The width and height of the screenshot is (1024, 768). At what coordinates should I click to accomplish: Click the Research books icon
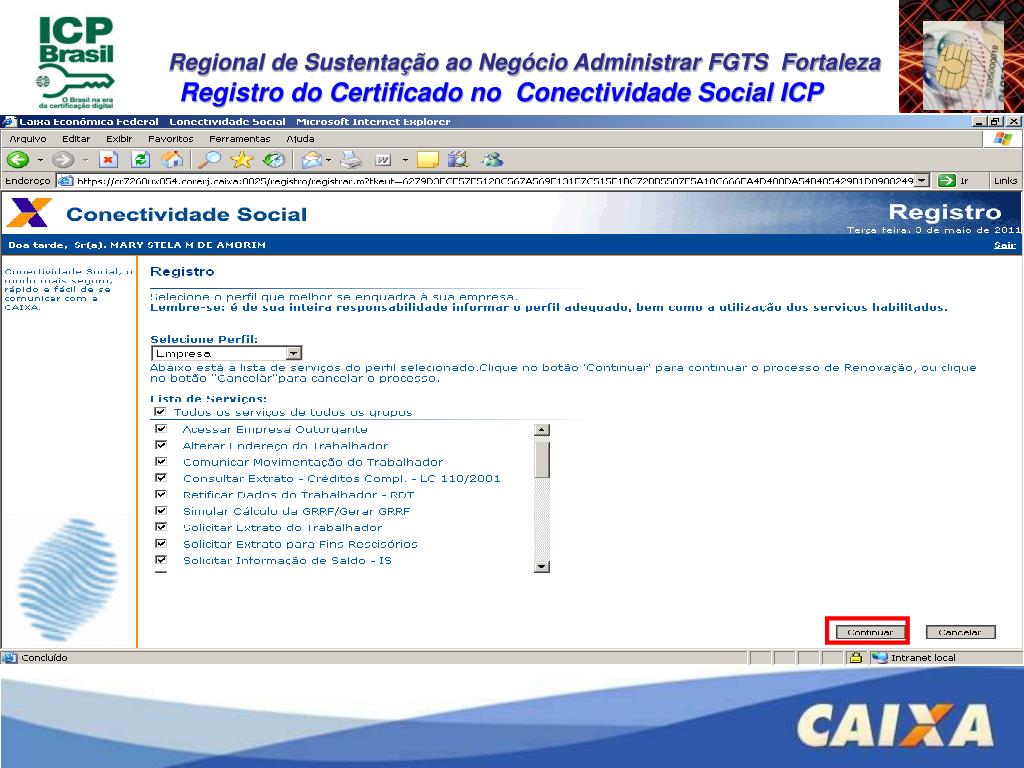(x=458, y=160)
